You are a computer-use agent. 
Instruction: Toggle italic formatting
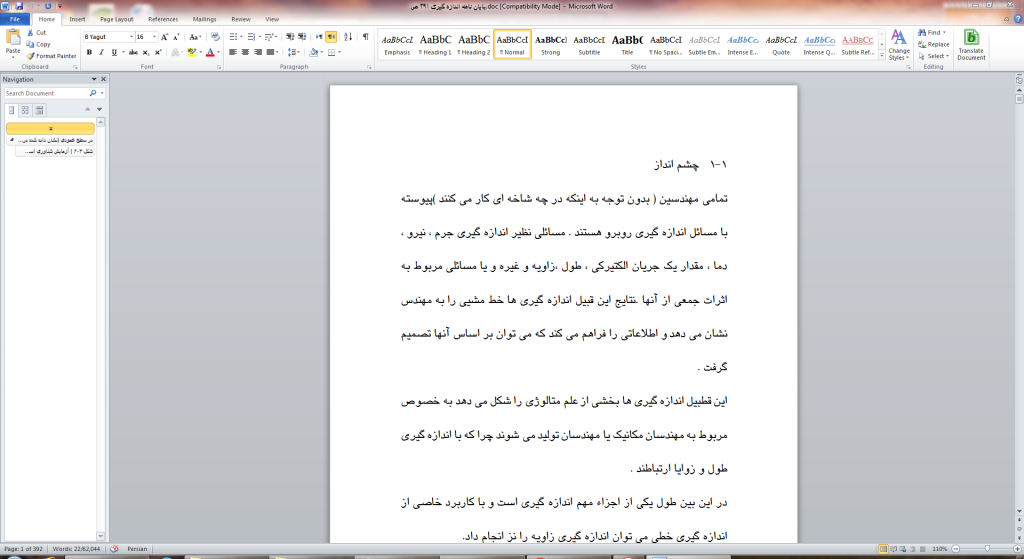pyautogui.click(x=102, y=52)
